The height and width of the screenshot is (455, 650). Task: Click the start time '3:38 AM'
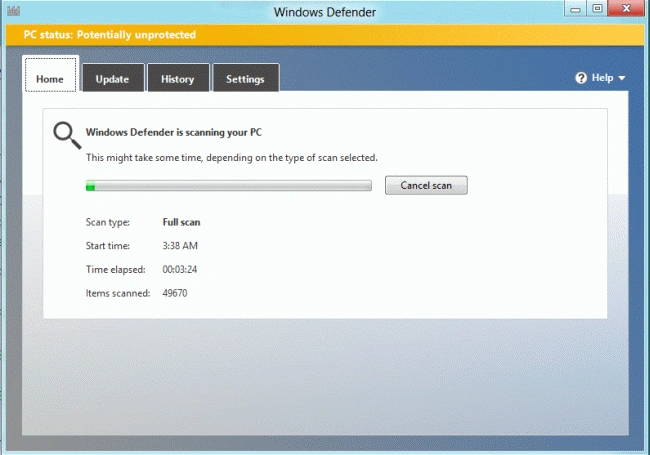click(x=180, y=246)
